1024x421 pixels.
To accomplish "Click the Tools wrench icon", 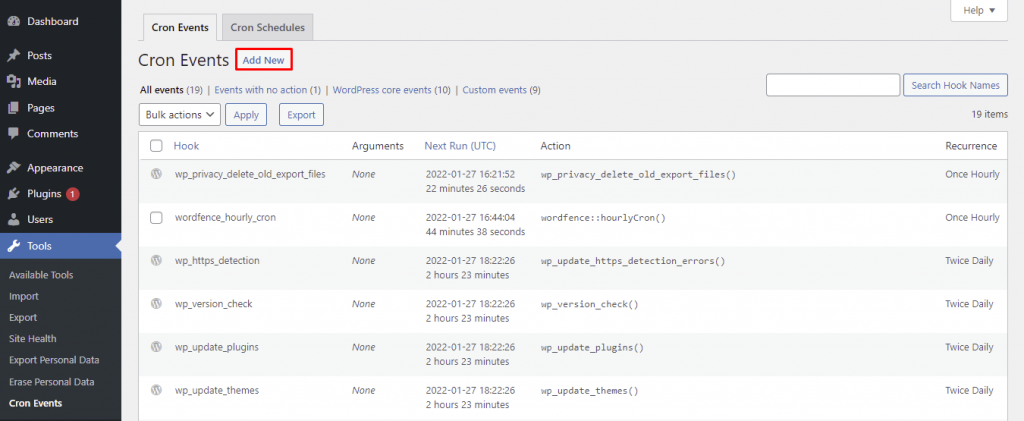I will click(x=13, y=246).
